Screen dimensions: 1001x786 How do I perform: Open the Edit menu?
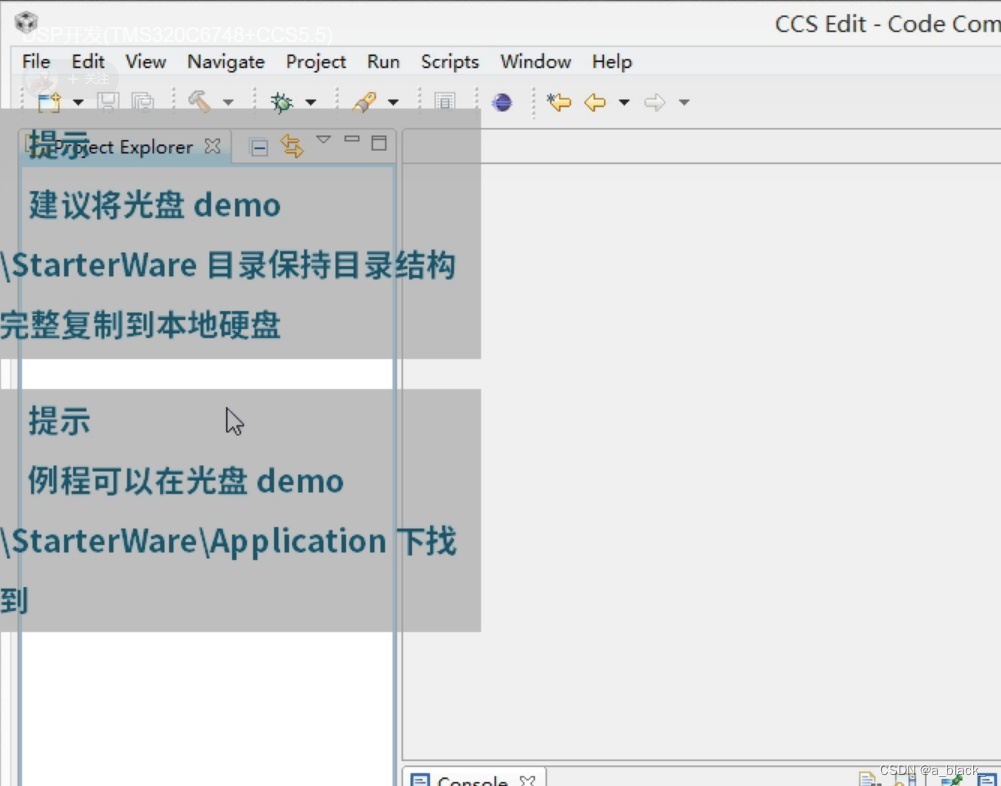click(x=87, y=61)
